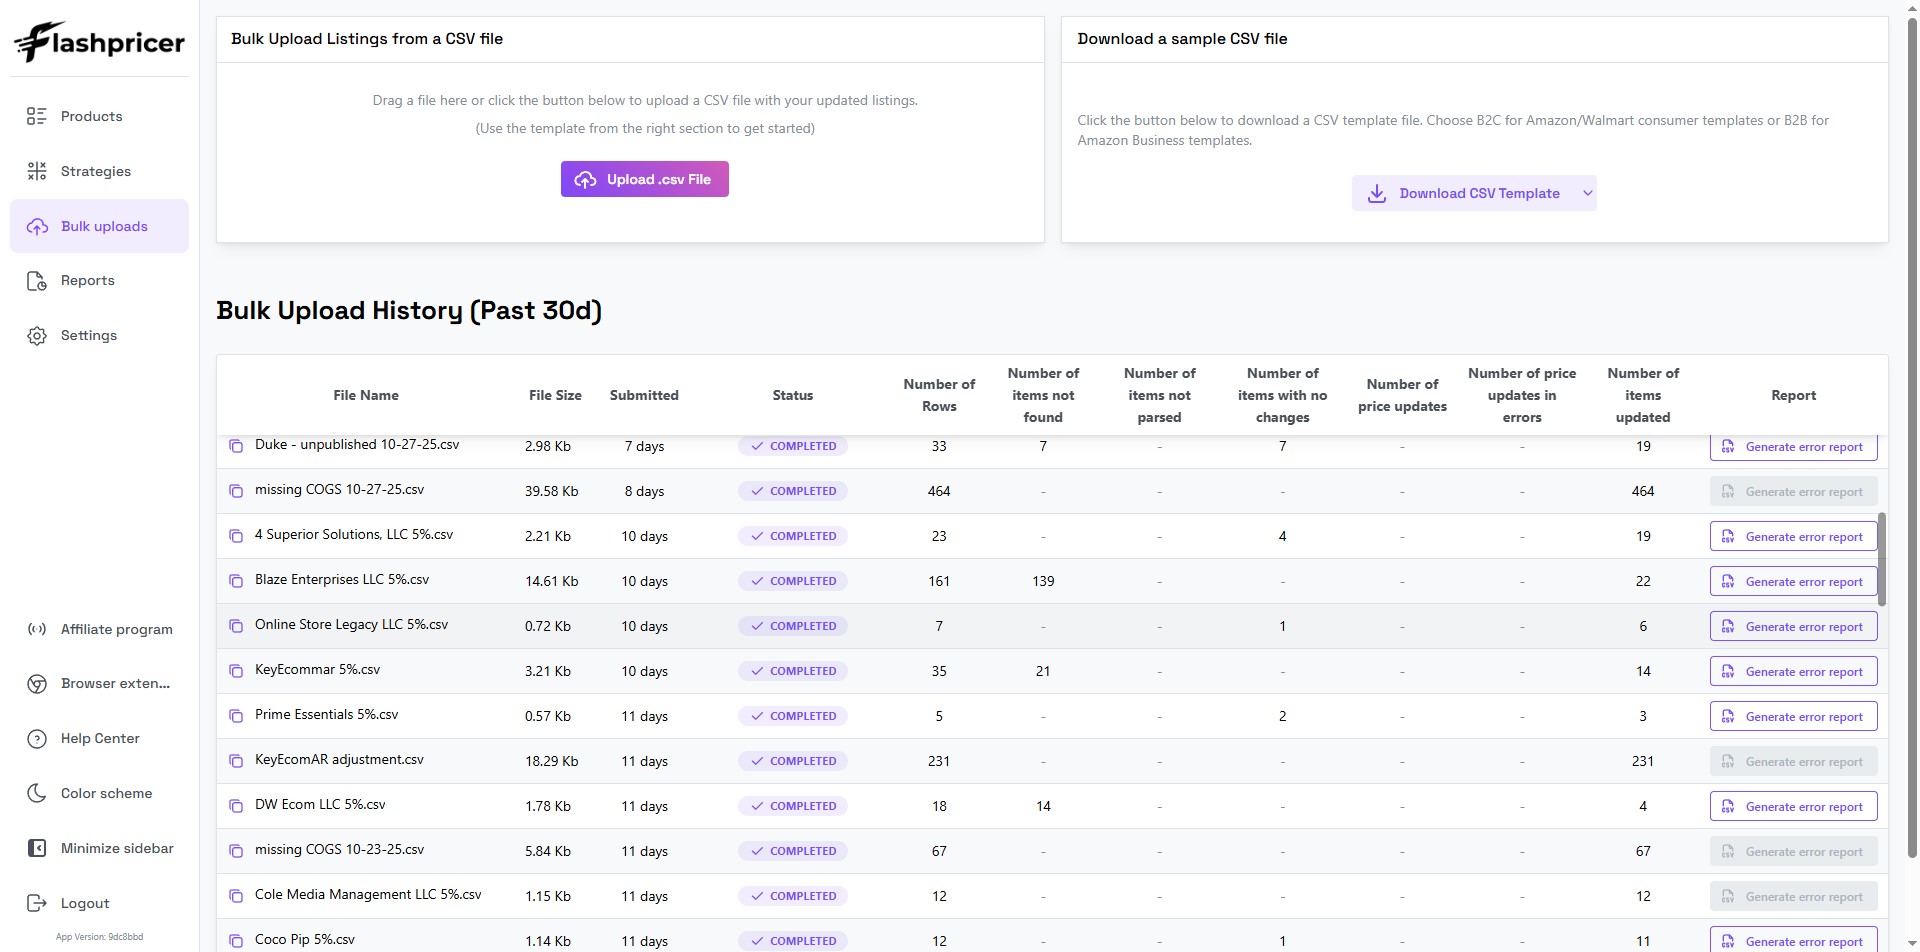Click the Color scheme moon icon

[x=37, y=794]
